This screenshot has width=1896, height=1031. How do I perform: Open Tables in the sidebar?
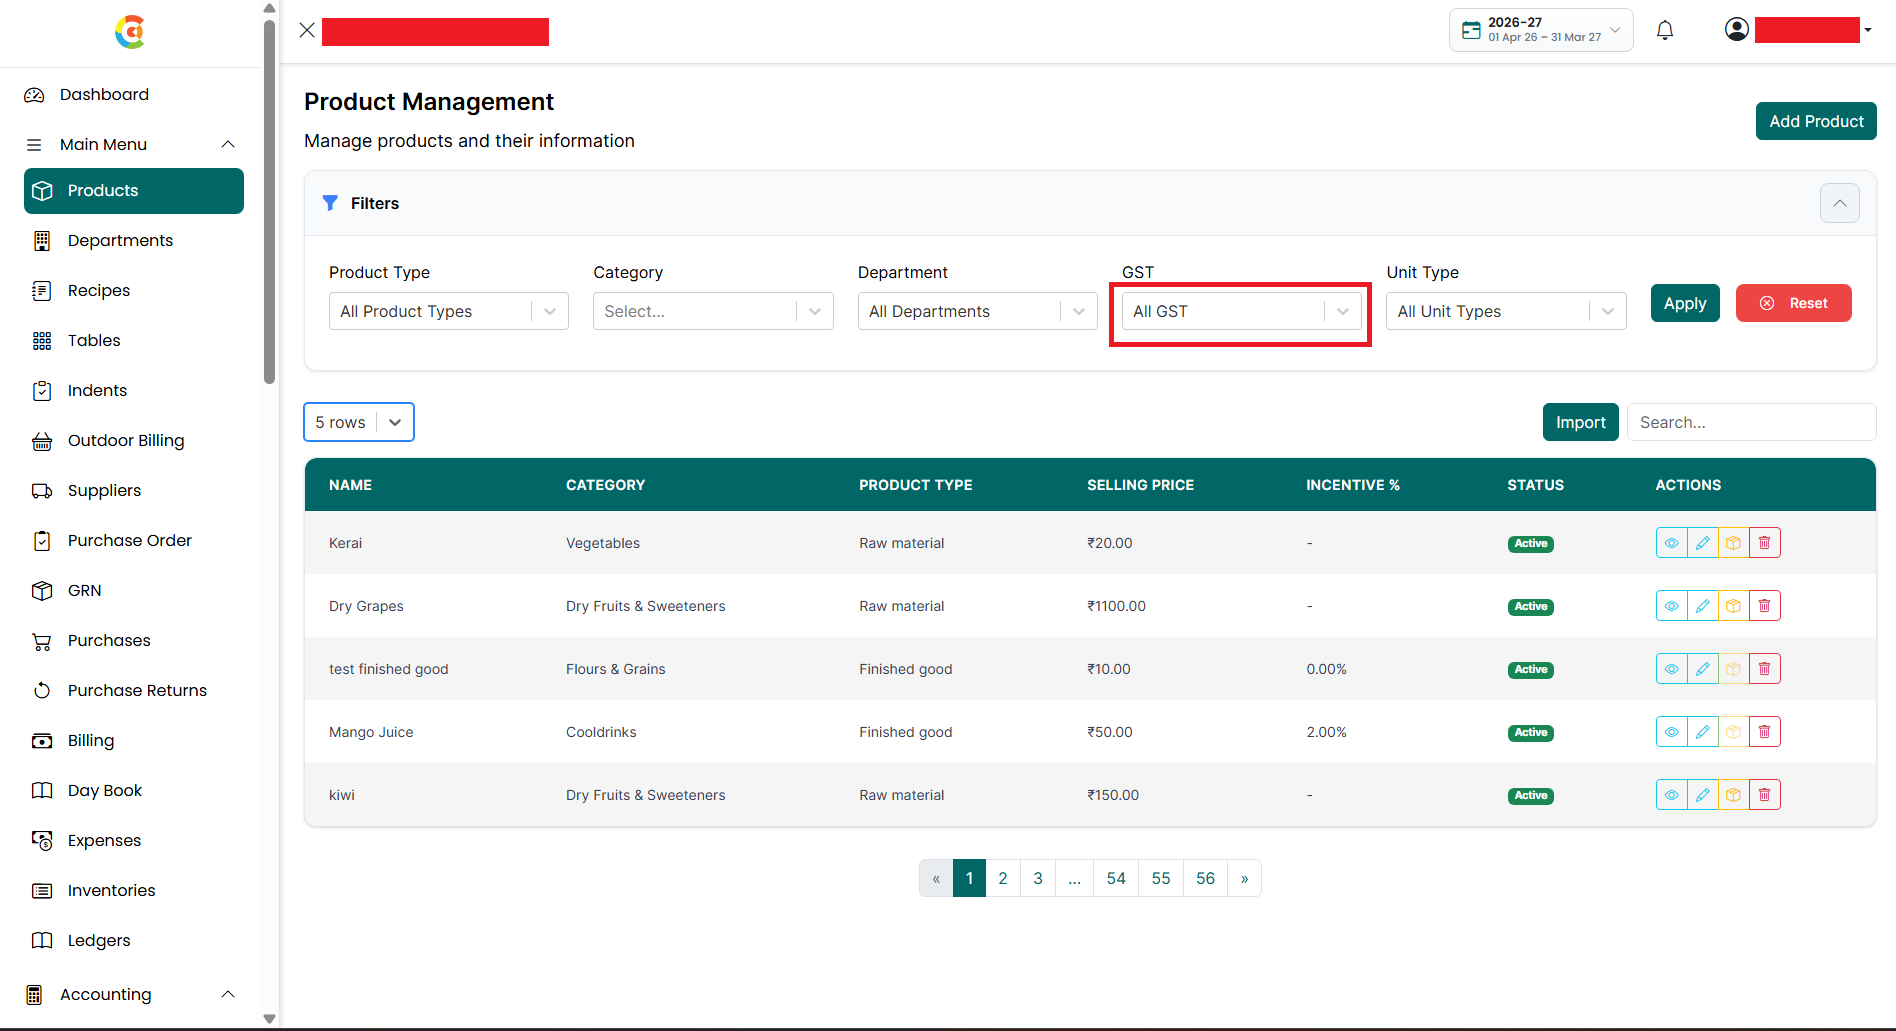coord(134,340)
